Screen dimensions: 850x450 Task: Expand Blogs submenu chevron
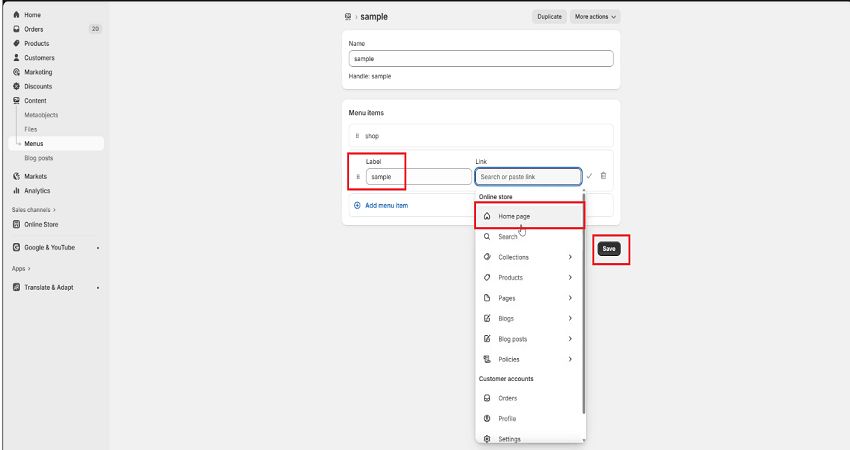click(570, 318)
